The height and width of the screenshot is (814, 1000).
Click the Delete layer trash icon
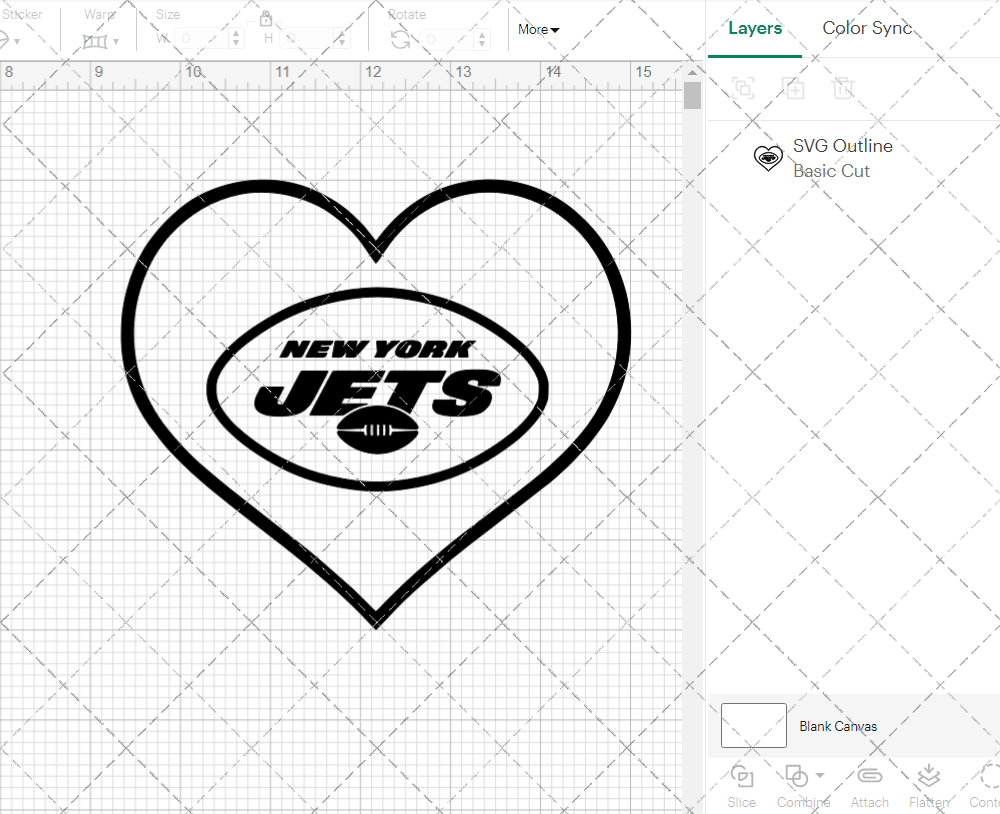842,87
